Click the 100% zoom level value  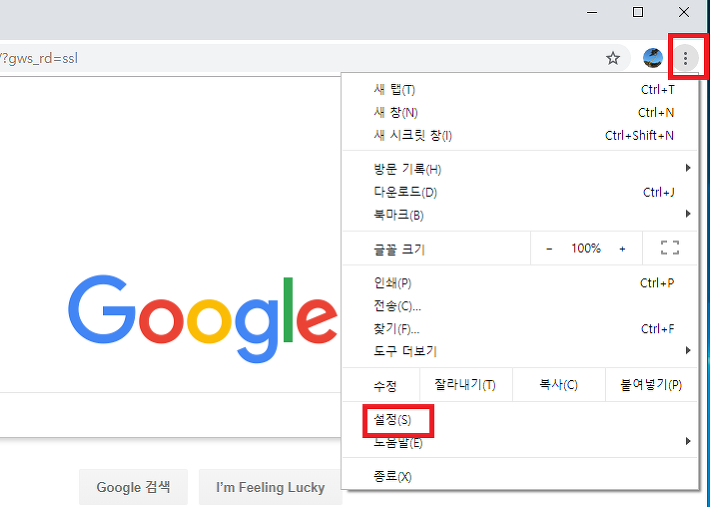click(586, 249)
